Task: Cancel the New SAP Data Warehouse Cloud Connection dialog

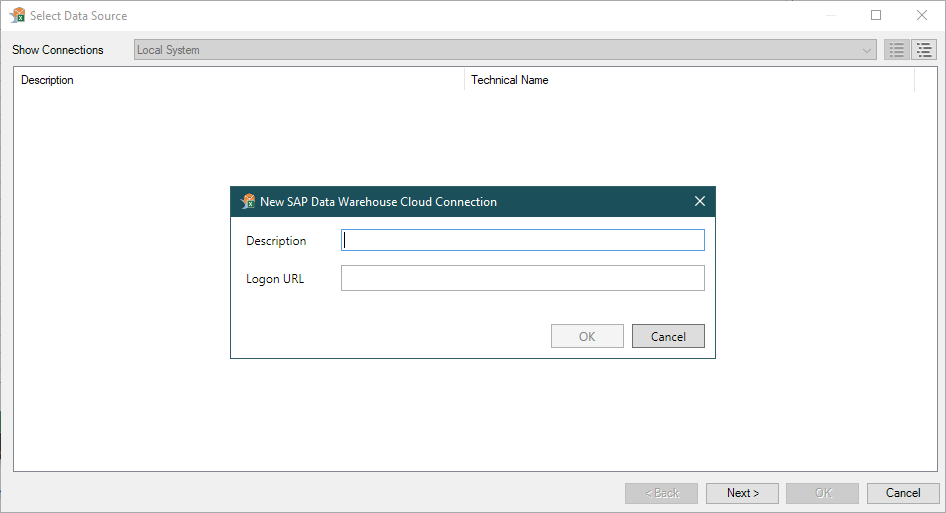Action: point(668,336)
